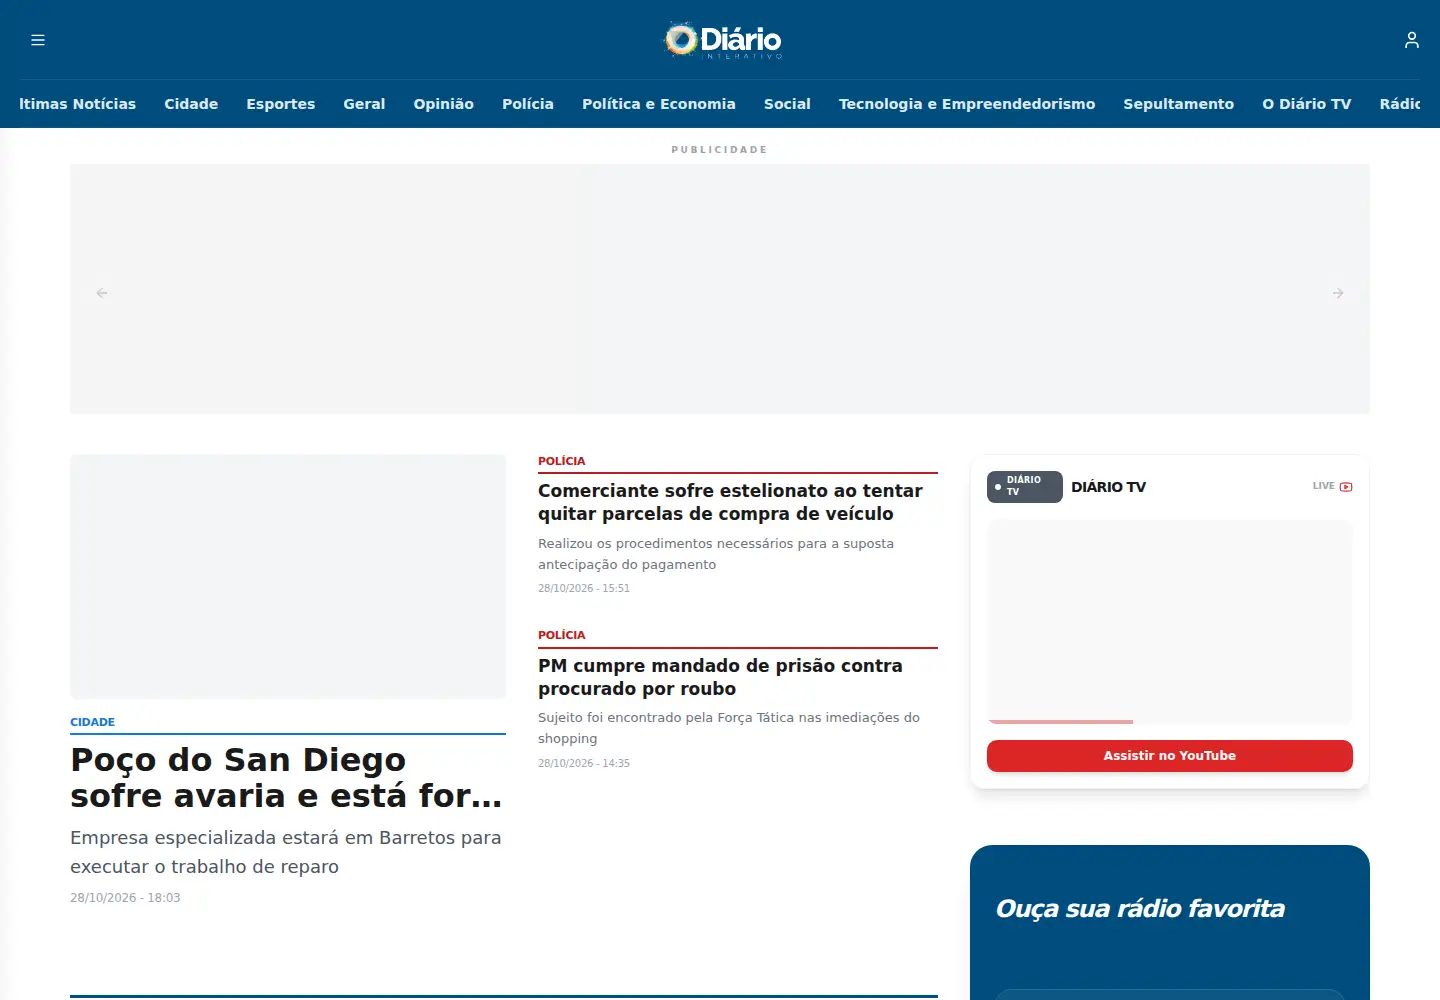Click the Diário TV widget title
This screenshot has width=1440, height=1000.
tap(1109, 487)
